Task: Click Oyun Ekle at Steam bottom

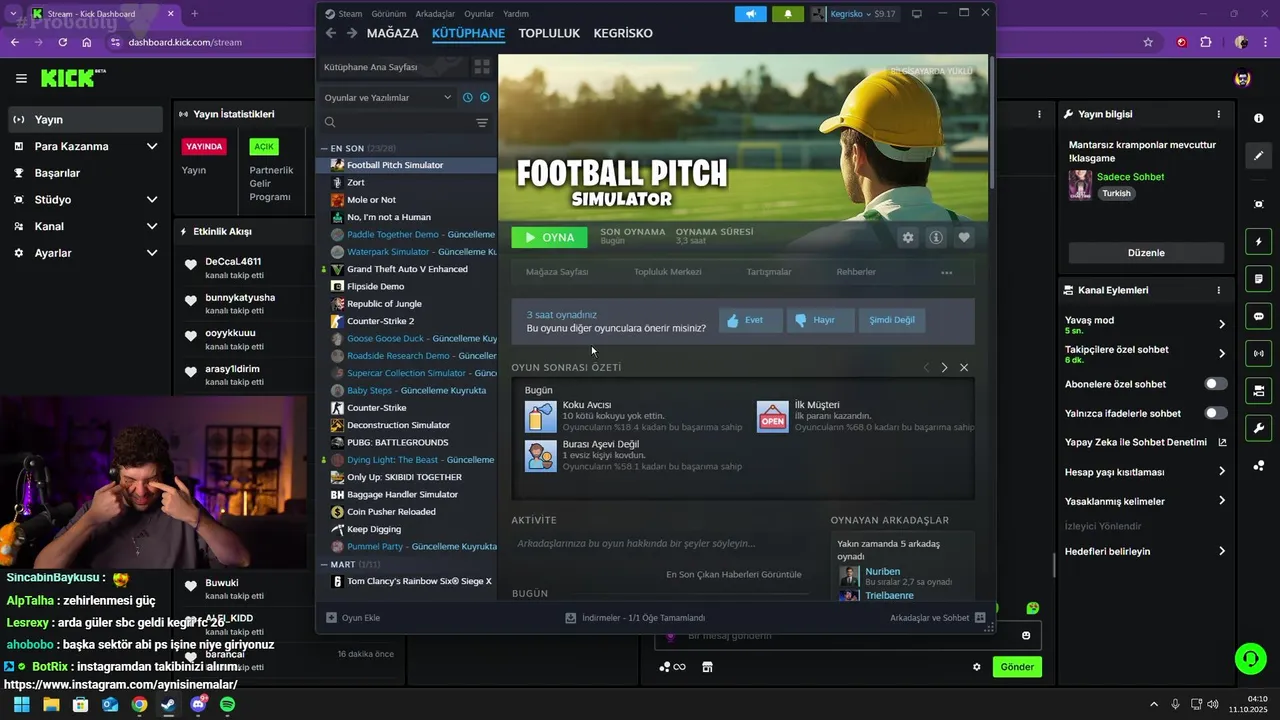Action: (353, 618)
